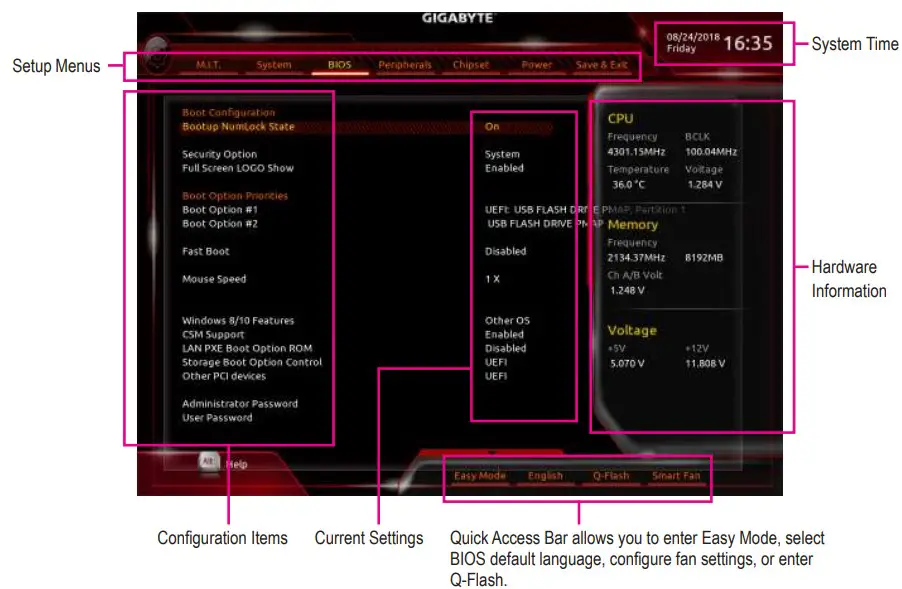
Task: Open the M.I.T. setup menu tab
Action: coord(208,65)
